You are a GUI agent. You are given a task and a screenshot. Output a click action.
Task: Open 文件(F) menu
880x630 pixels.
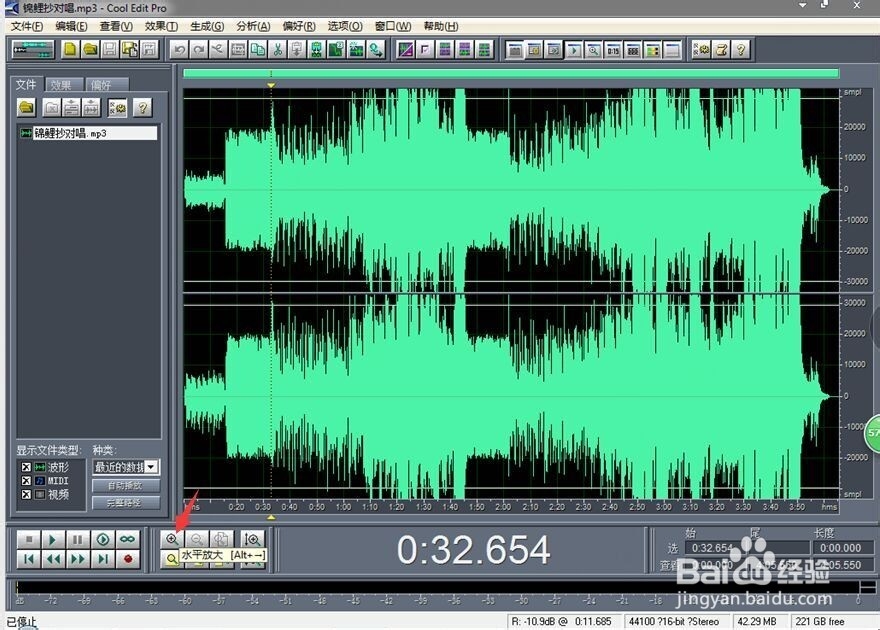[x=26, y=26]
